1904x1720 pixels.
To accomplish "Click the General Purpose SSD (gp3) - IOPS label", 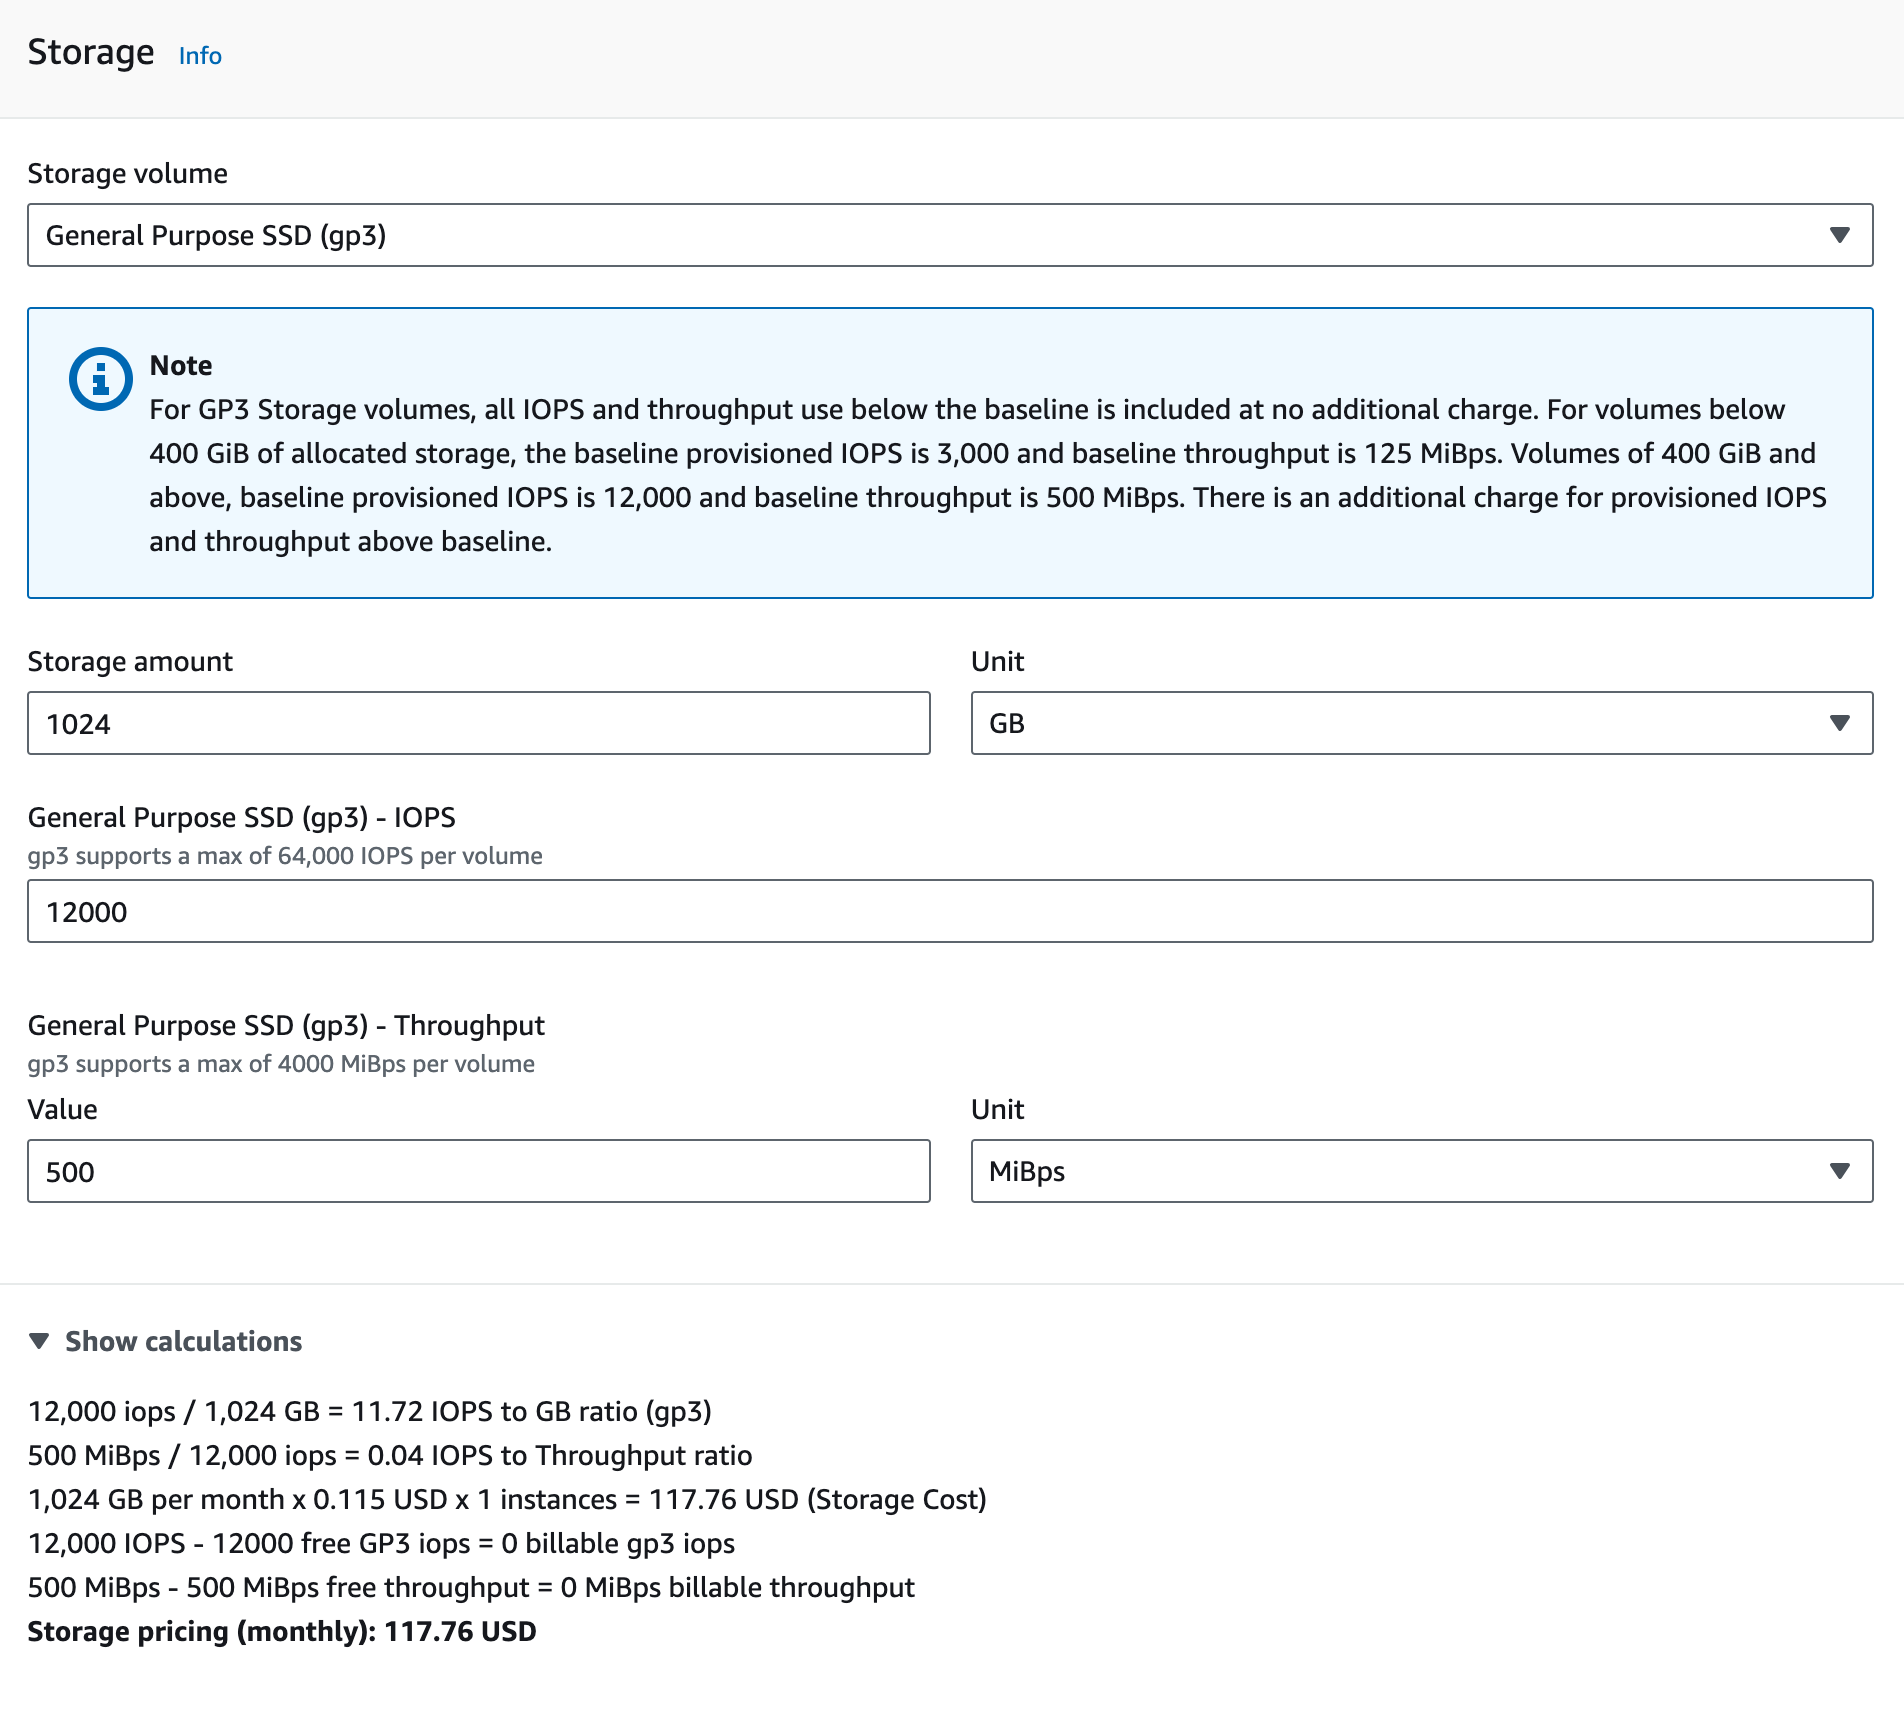I will click(x=241, y=817).
